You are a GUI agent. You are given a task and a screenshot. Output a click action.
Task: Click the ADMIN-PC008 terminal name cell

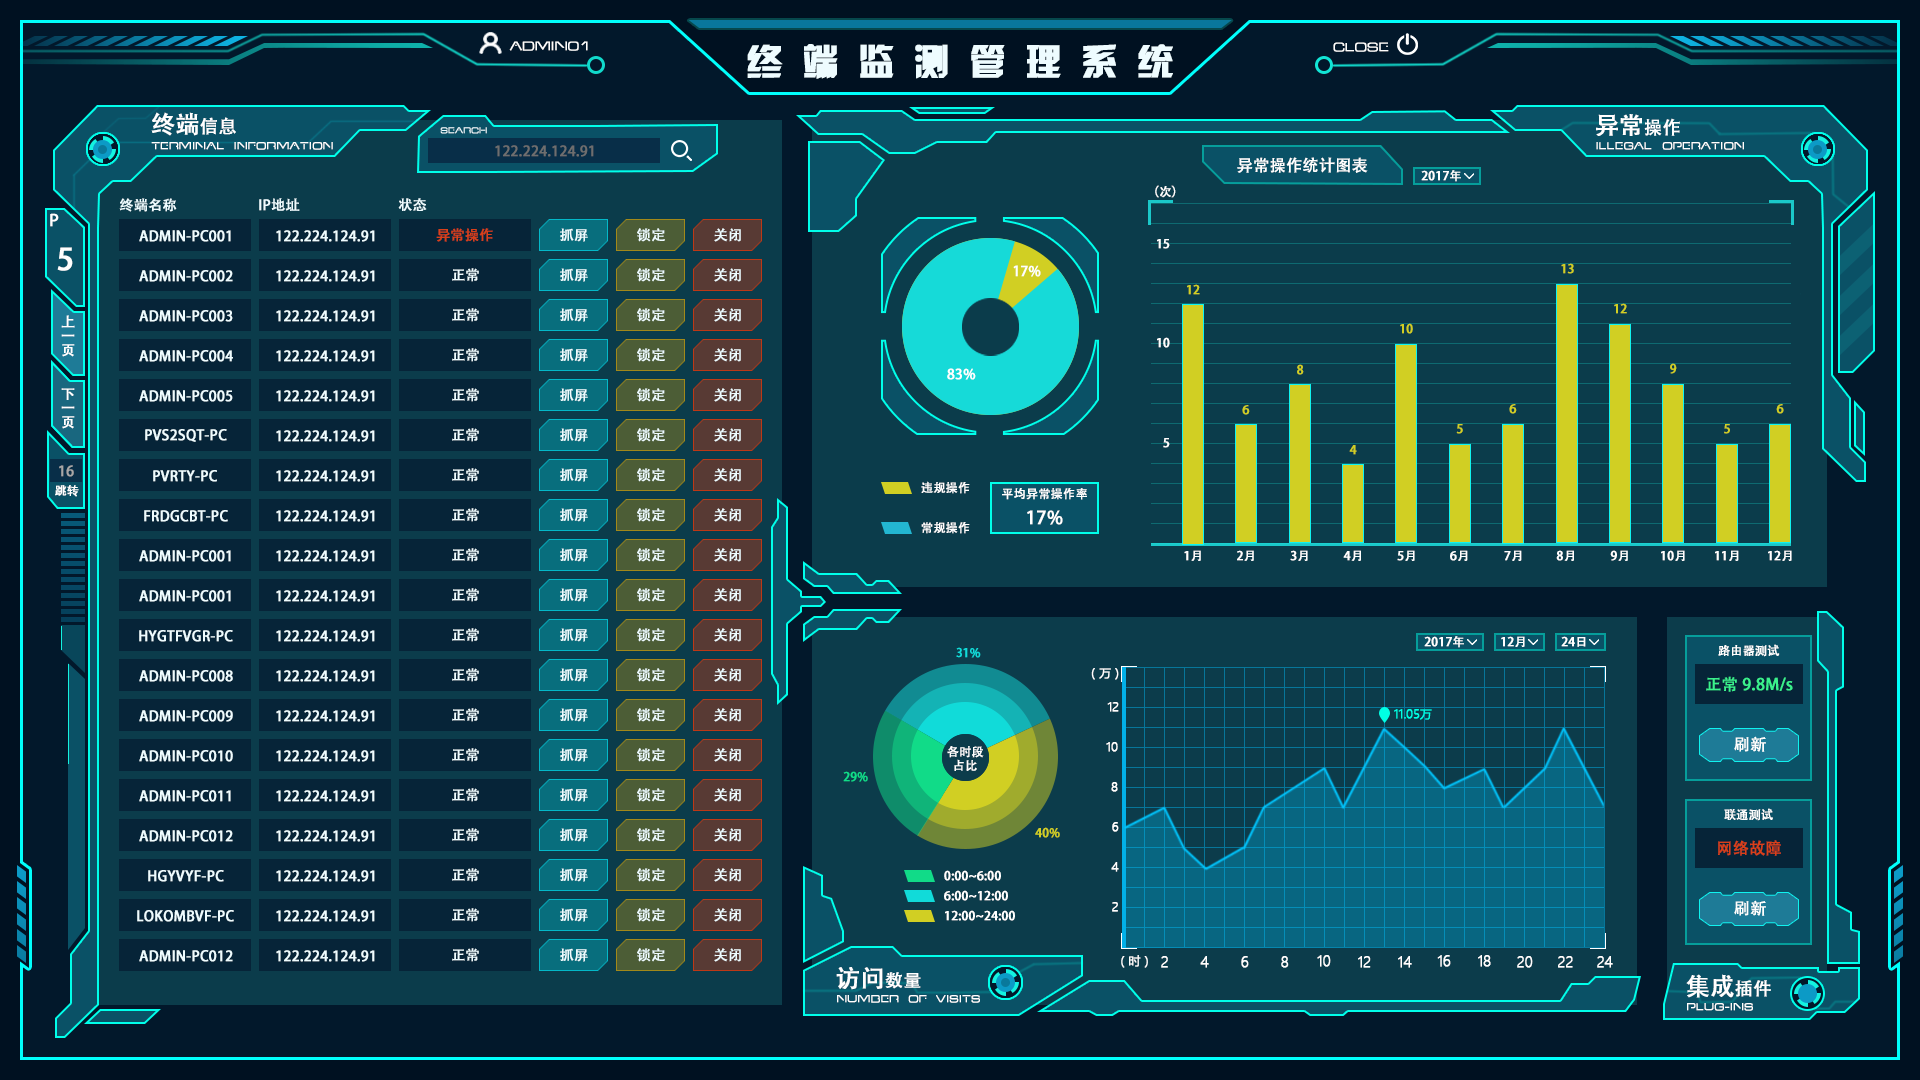[x=185, y=676]
